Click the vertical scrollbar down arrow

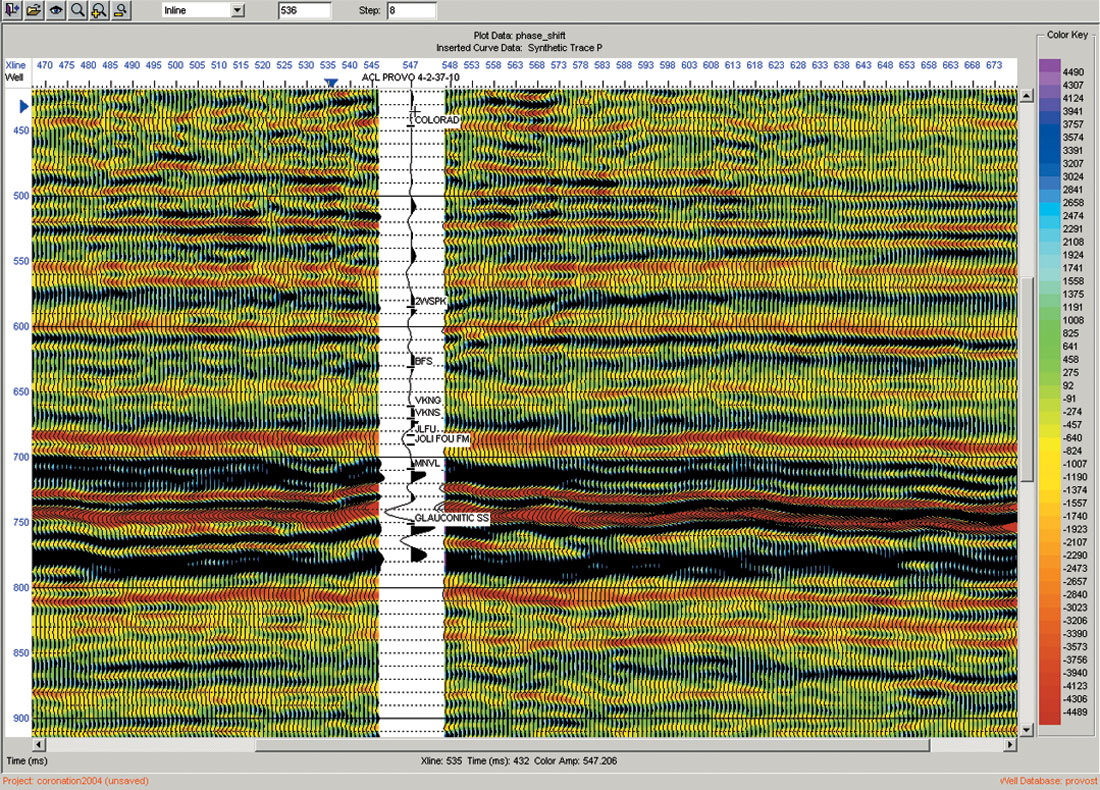click(x=1026, y=730)
